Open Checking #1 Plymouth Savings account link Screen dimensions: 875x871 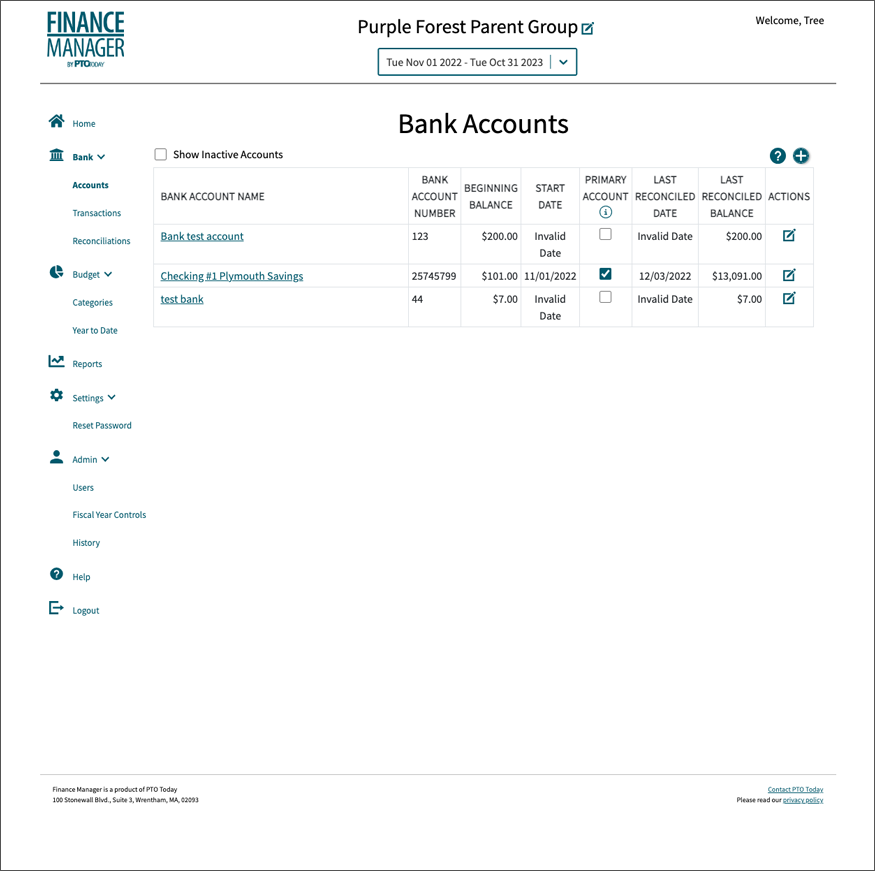(x=232, y=276)
